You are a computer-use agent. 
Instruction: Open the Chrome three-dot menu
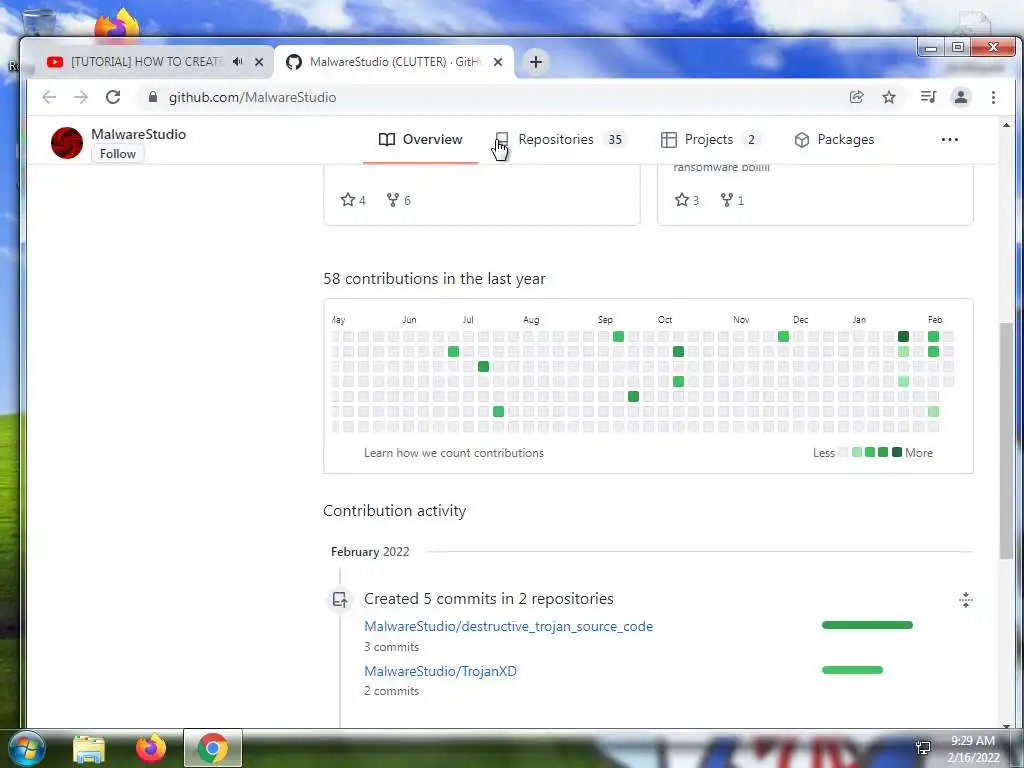(993, 97)
